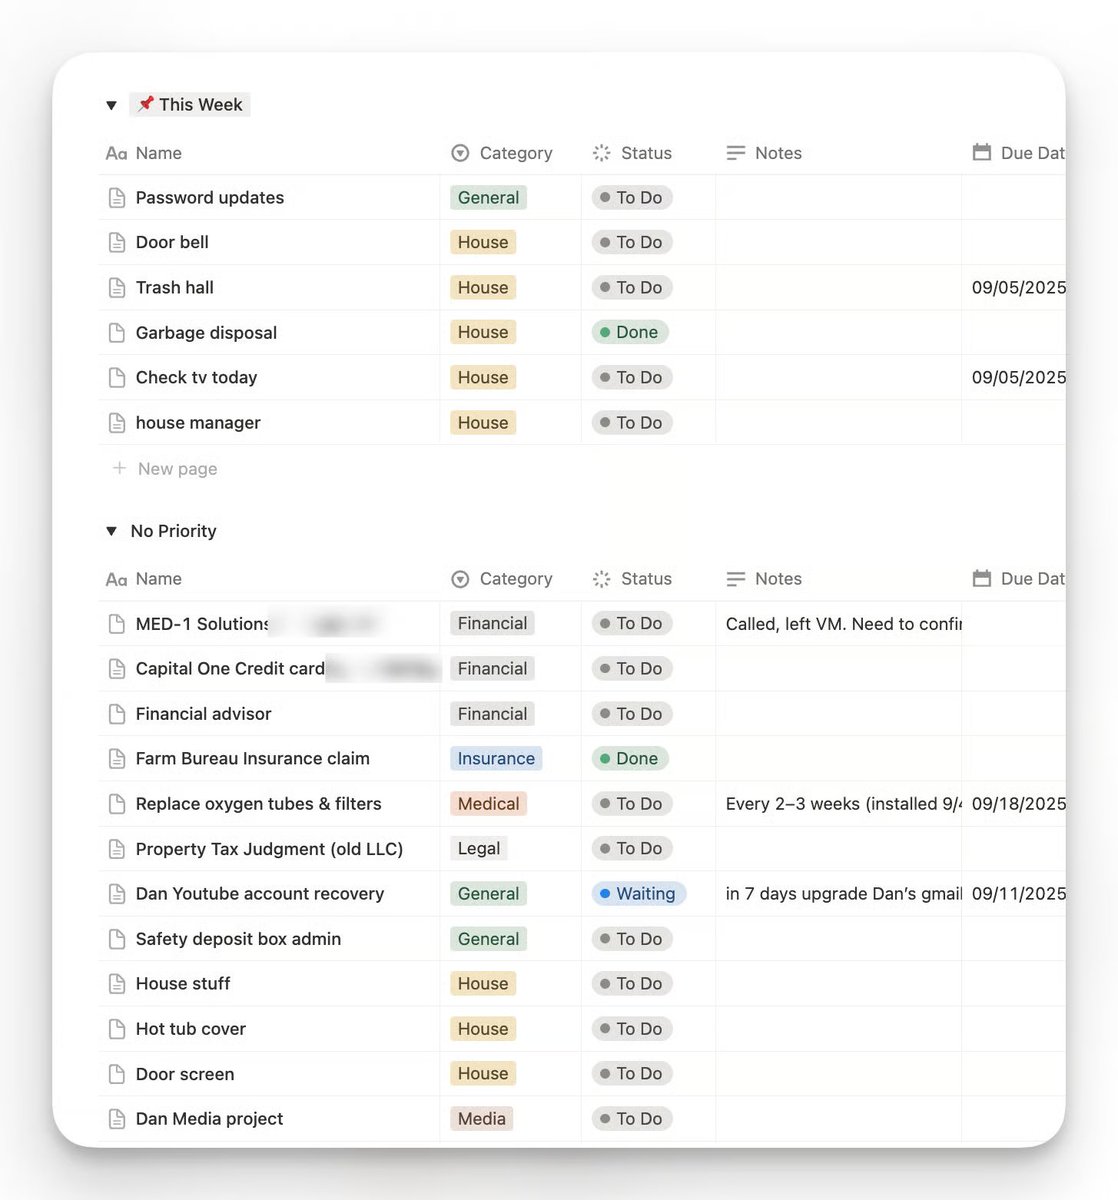Open the Farm Bureau Insurance claim page icon
This screenshot has height=1200, width=1118.
(117, 759)
